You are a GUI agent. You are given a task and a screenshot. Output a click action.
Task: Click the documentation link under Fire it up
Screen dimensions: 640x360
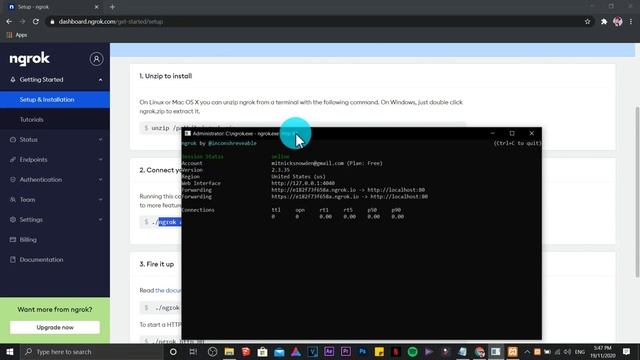tap(168, 290)
